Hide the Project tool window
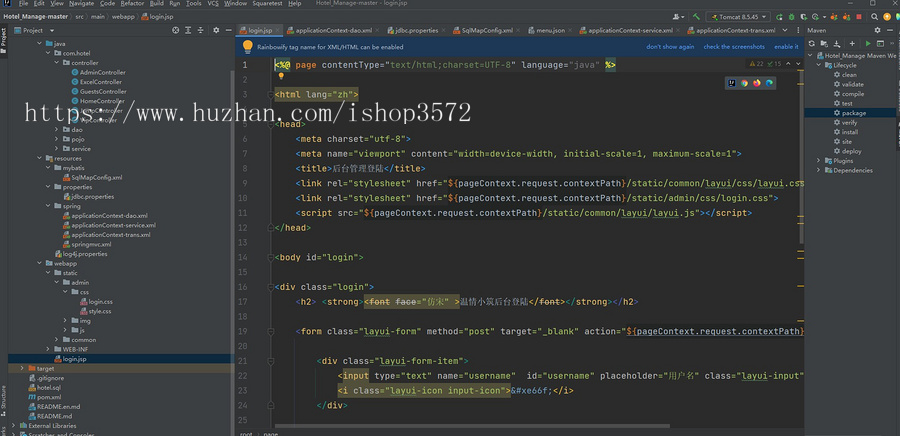Screen dimensions: 900x436 pyautogui.click(x=228, y=30)
